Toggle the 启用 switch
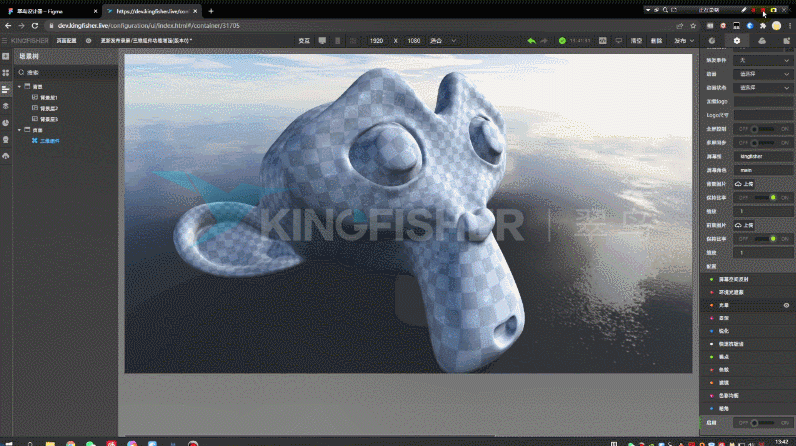This screenshot has width=796, height=446. coord(763,423)
